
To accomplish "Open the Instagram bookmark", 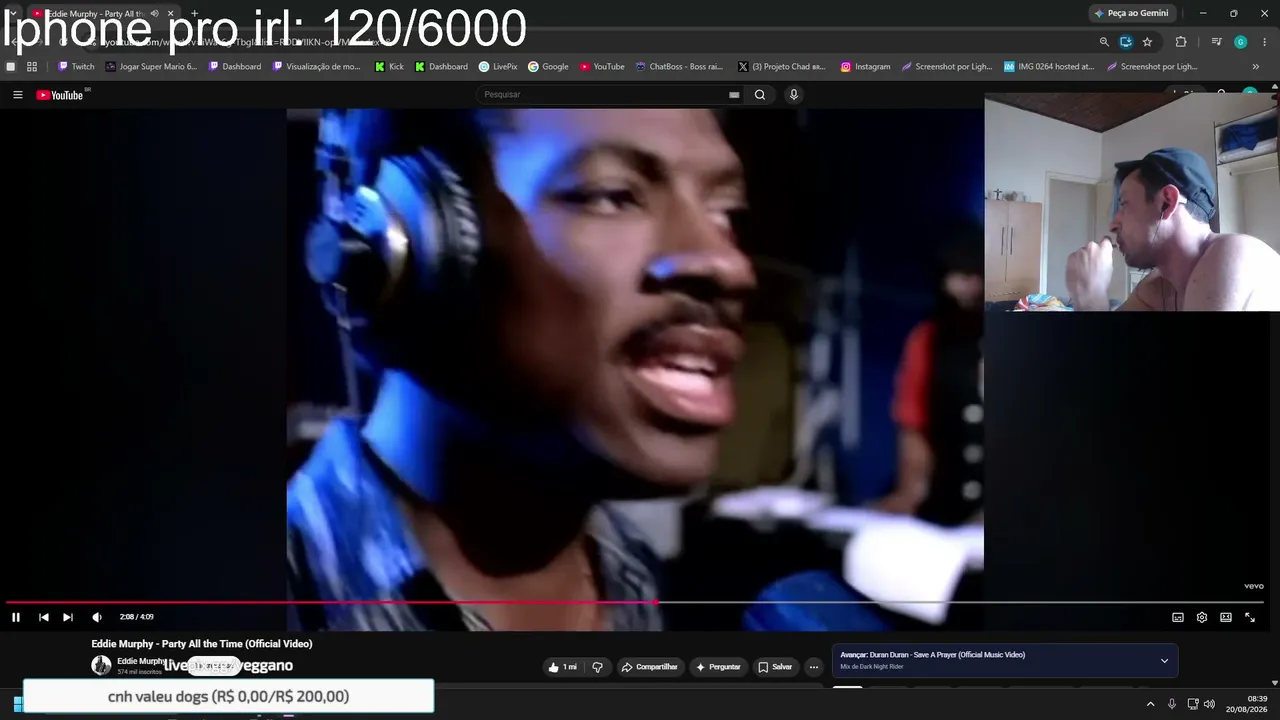I will [x=865, y=67].
